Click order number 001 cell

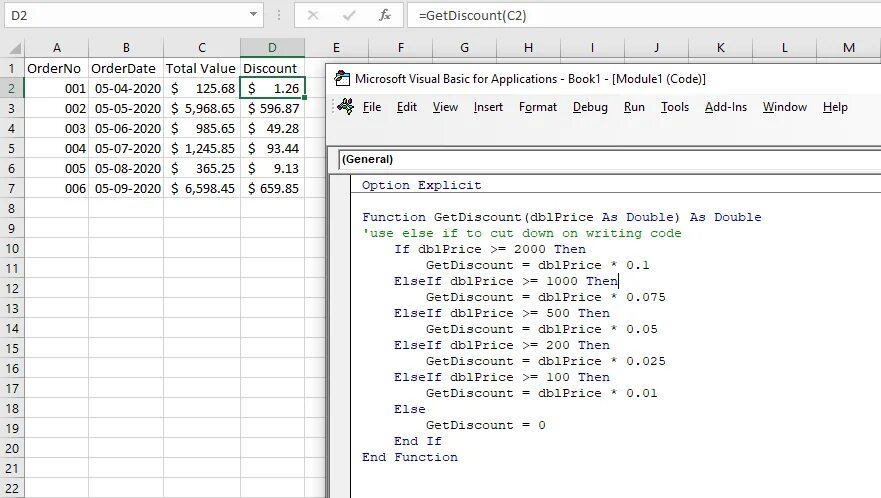click(56, 88)
